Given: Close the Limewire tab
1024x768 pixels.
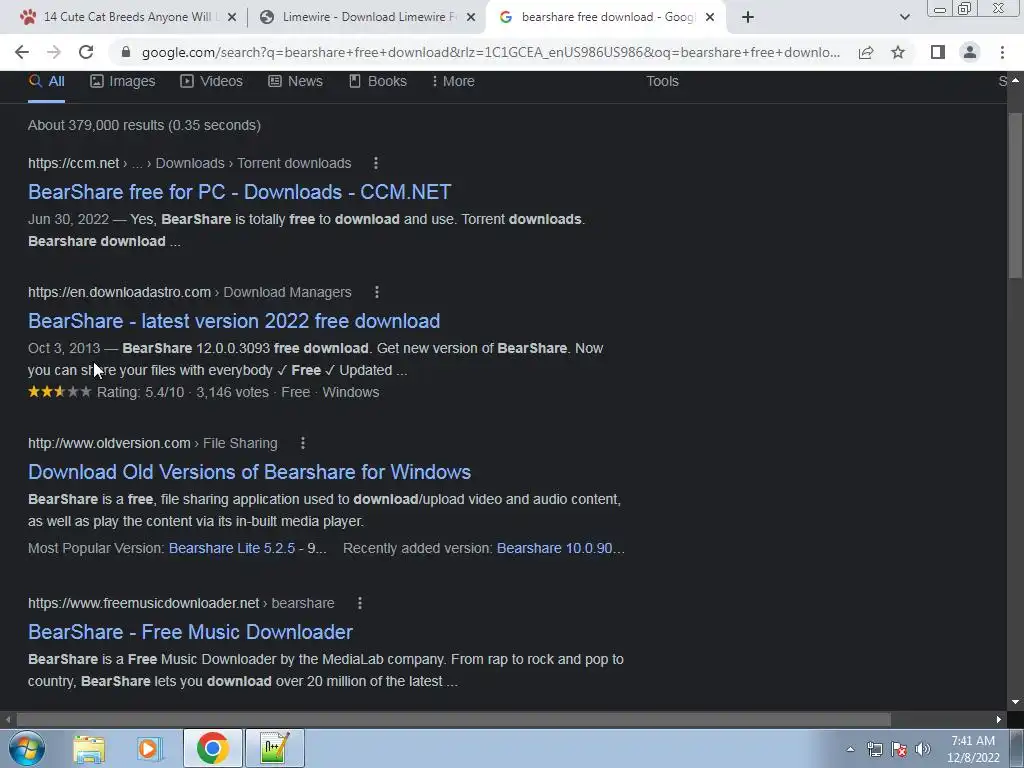Looking at the screenshot, I should [x=470, y=18].
